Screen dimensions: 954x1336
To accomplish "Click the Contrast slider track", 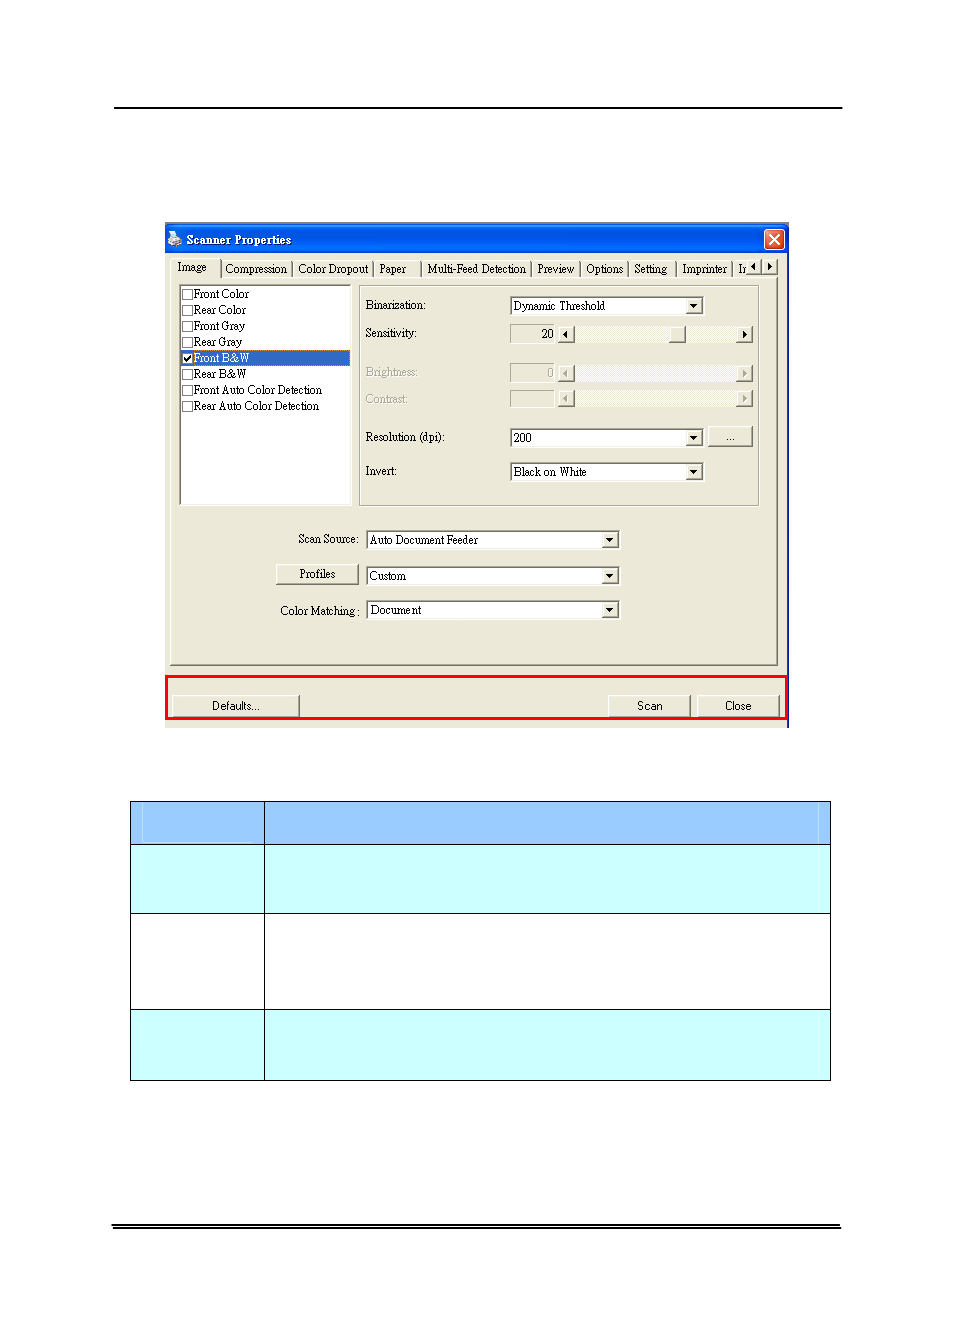I will click(x=656, y=399).
